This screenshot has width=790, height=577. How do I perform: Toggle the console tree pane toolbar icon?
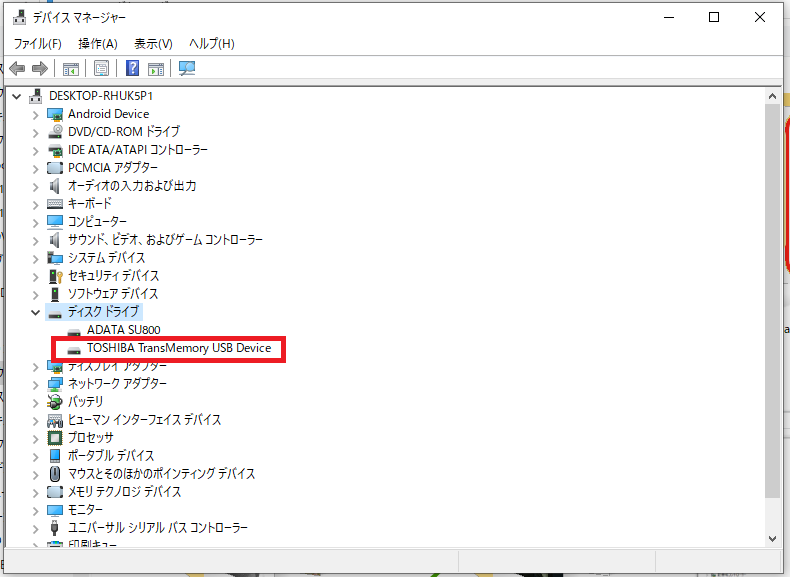click(x=71, y=69)
